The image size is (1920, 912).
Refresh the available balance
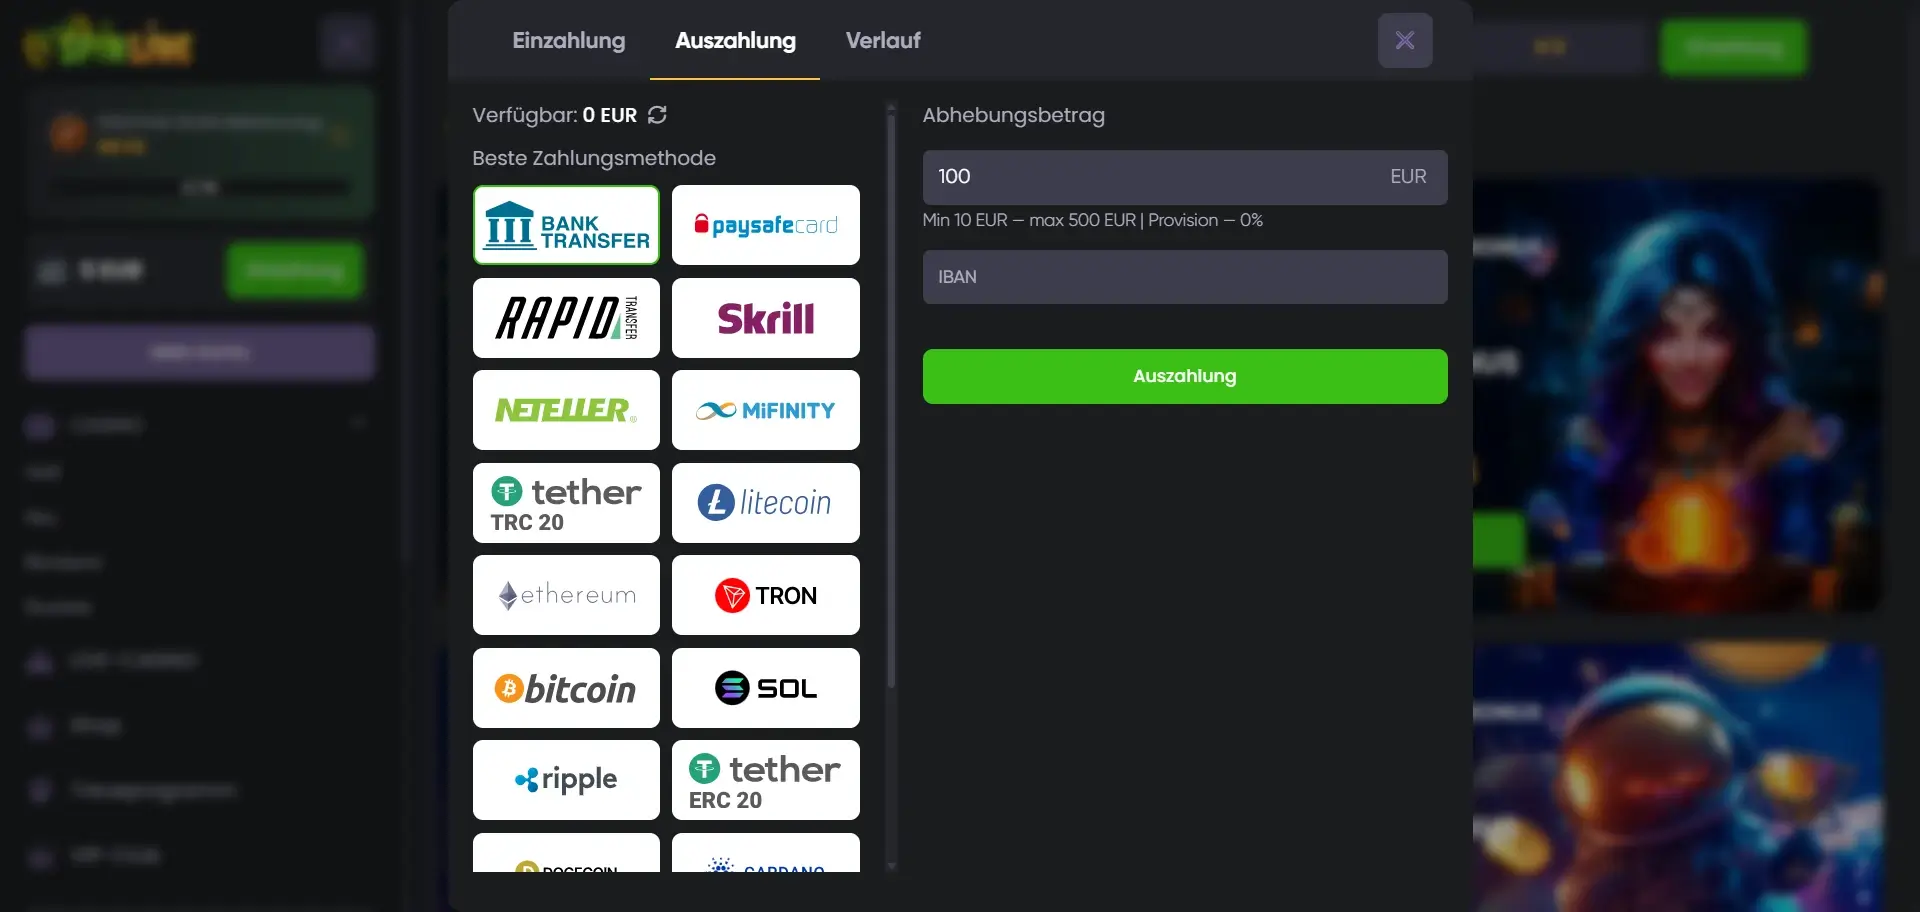(x=657, y=115)
